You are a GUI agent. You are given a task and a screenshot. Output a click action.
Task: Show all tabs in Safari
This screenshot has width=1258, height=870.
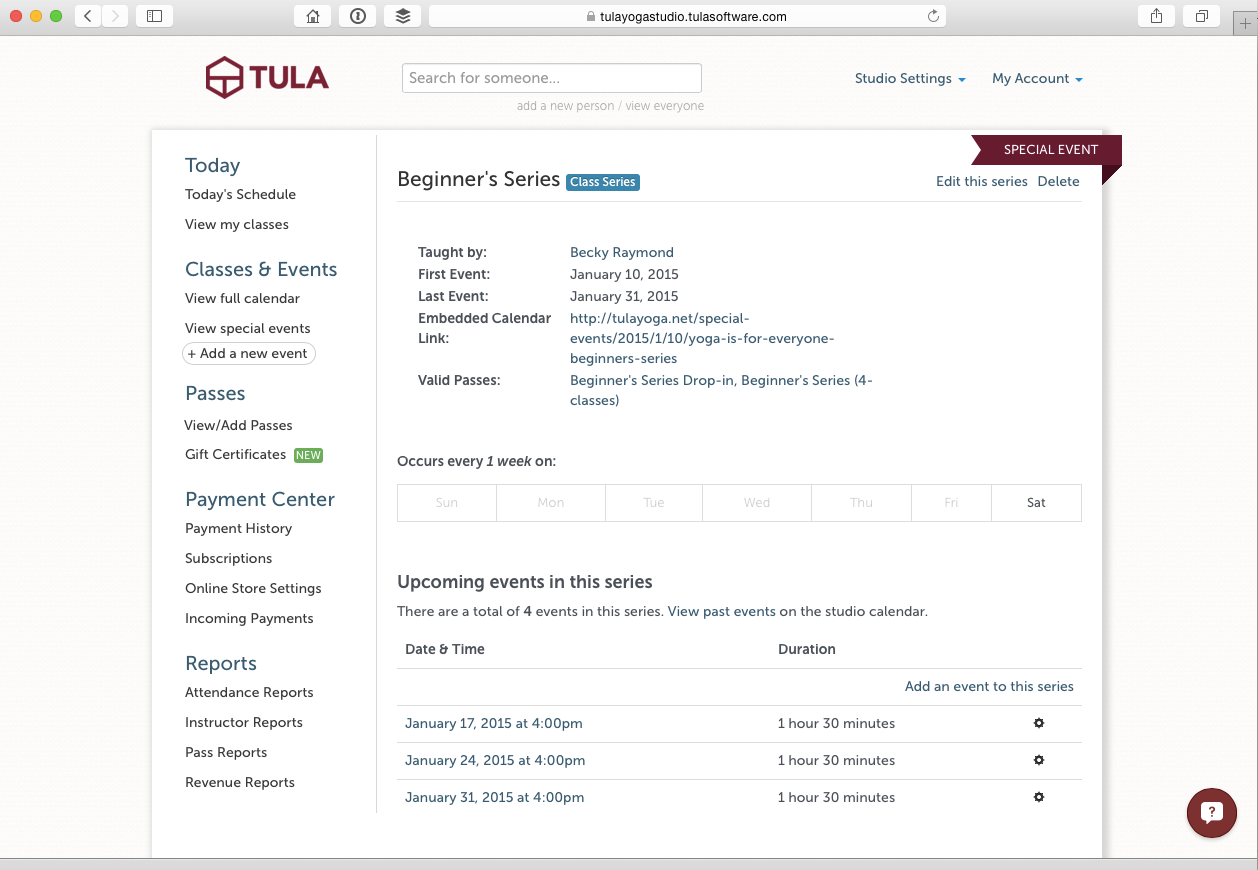[1202, 16]
